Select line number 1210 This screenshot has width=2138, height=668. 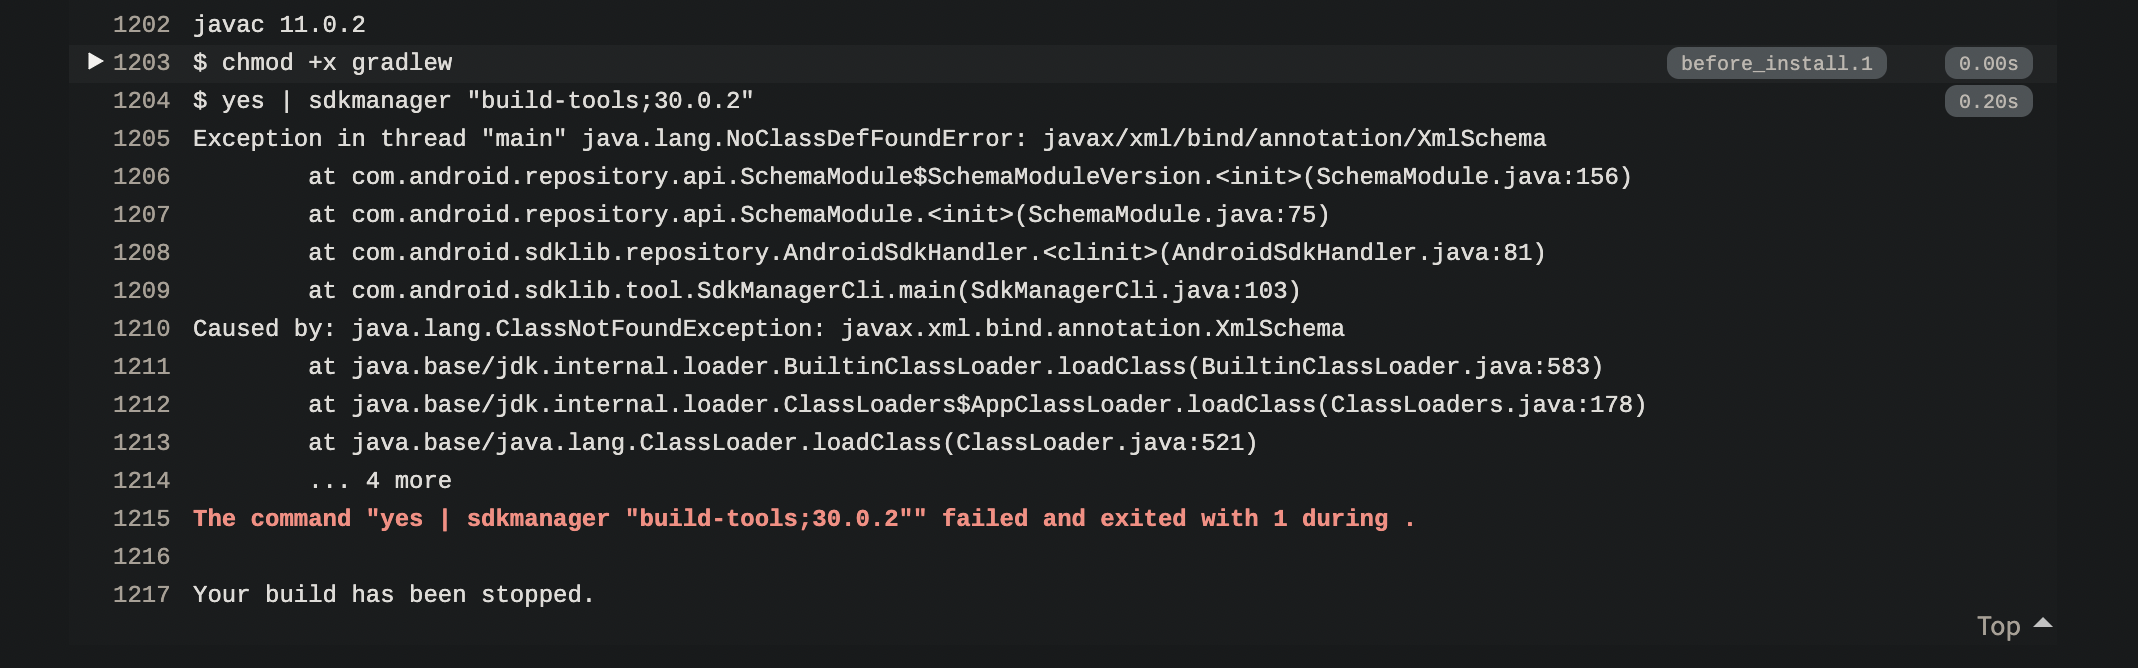[x=141, y=329]
